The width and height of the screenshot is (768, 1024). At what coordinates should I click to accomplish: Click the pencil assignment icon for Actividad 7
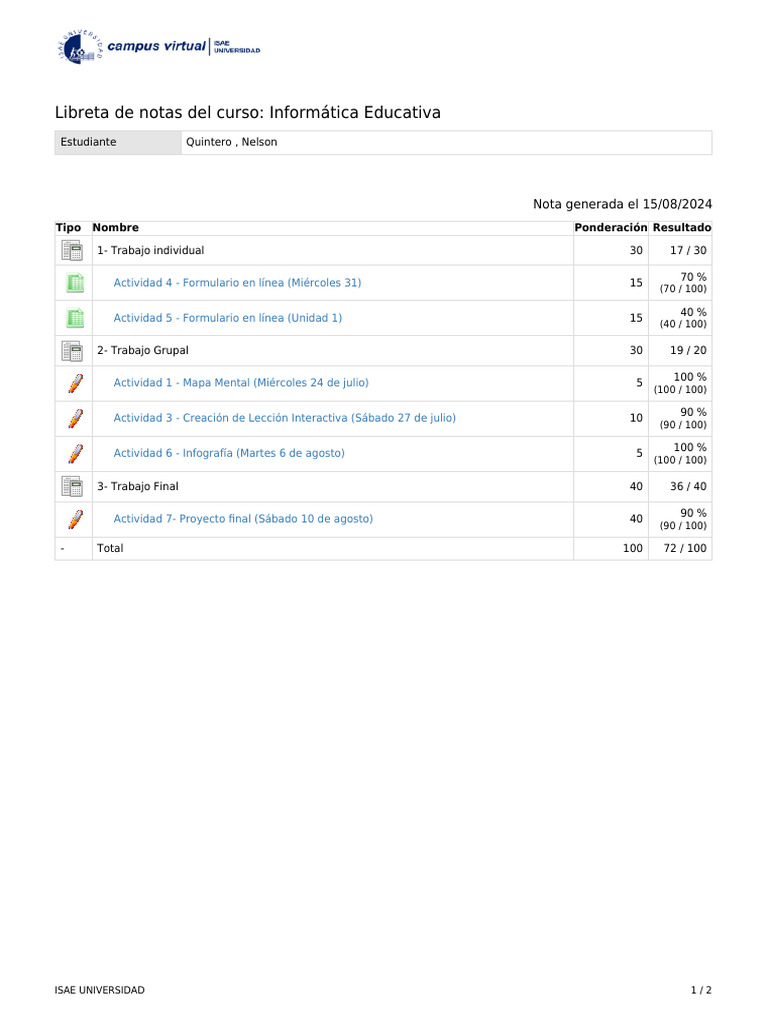tap(75, 519)
